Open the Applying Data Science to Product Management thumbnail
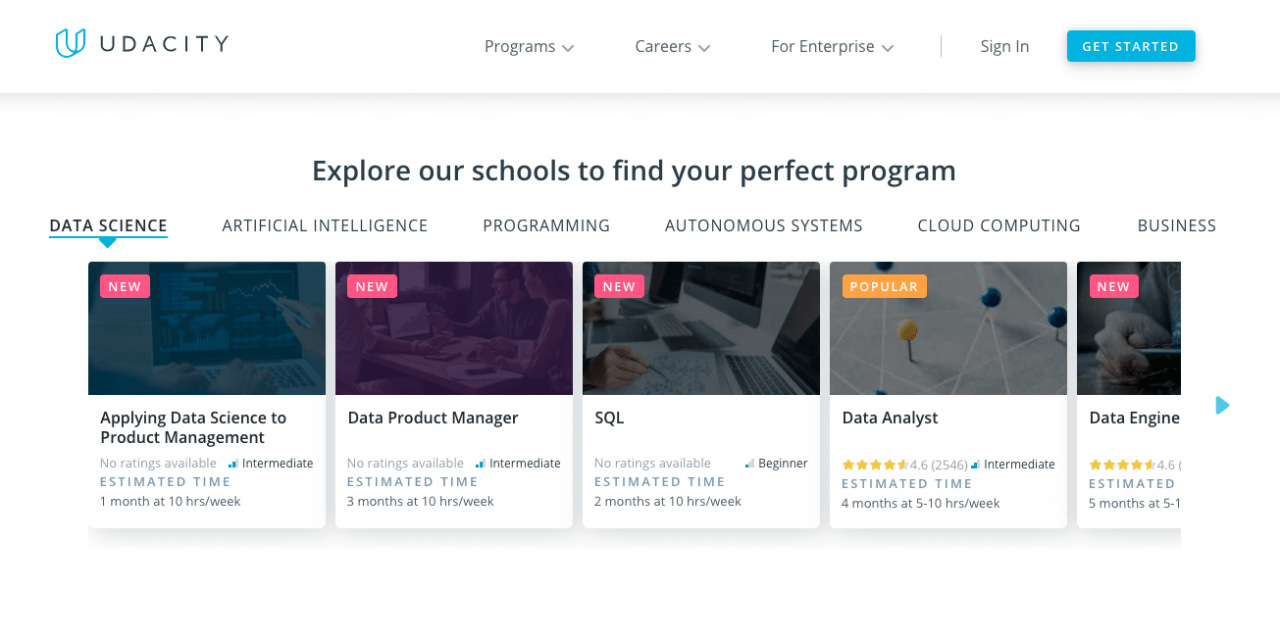Screen dimensions: 1280x640 [x=207, y=328]
